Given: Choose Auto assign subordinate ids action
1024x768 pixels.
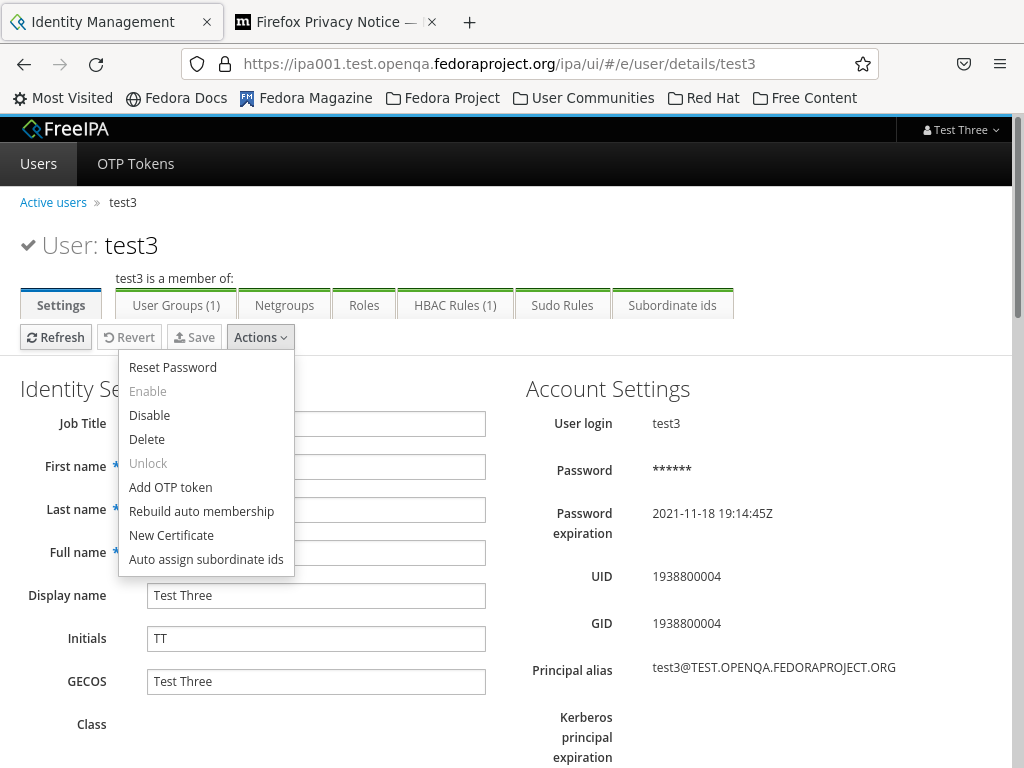Looking at the screenshot, I should [206, 559].
